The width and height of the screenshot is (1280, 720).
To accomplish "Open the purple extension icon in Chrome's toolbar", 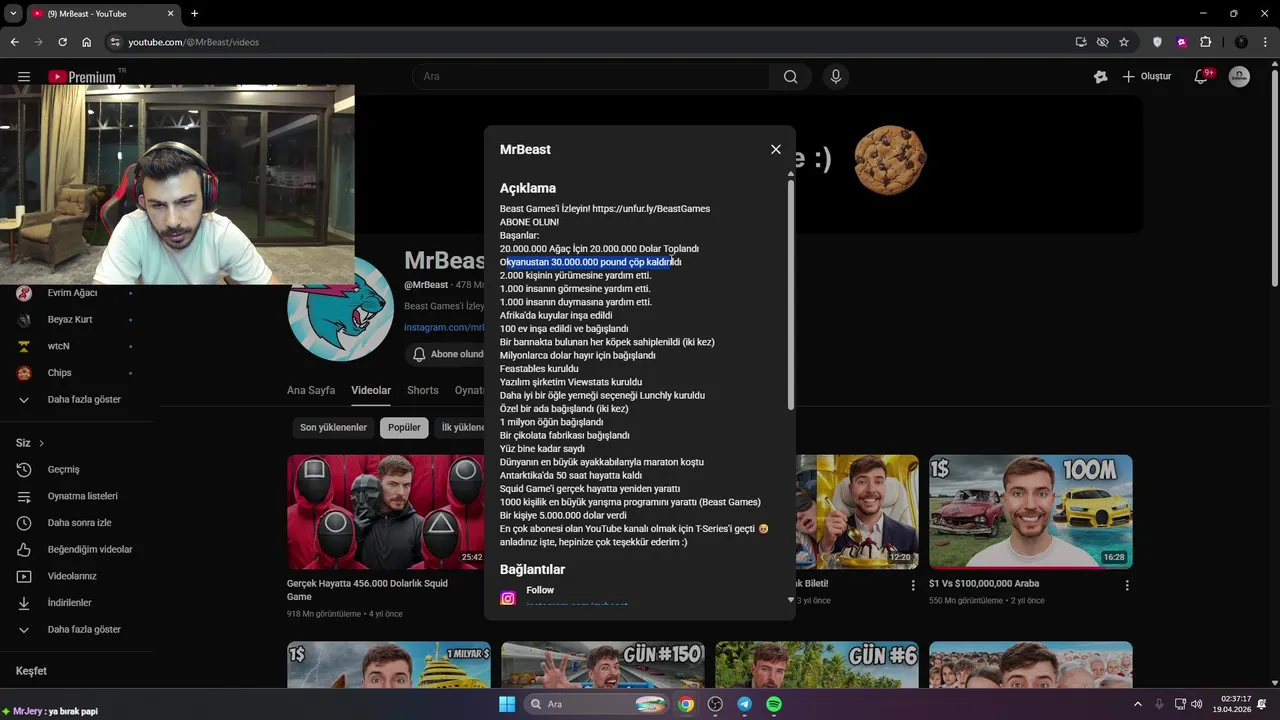I will click(x=1182, y=42).
